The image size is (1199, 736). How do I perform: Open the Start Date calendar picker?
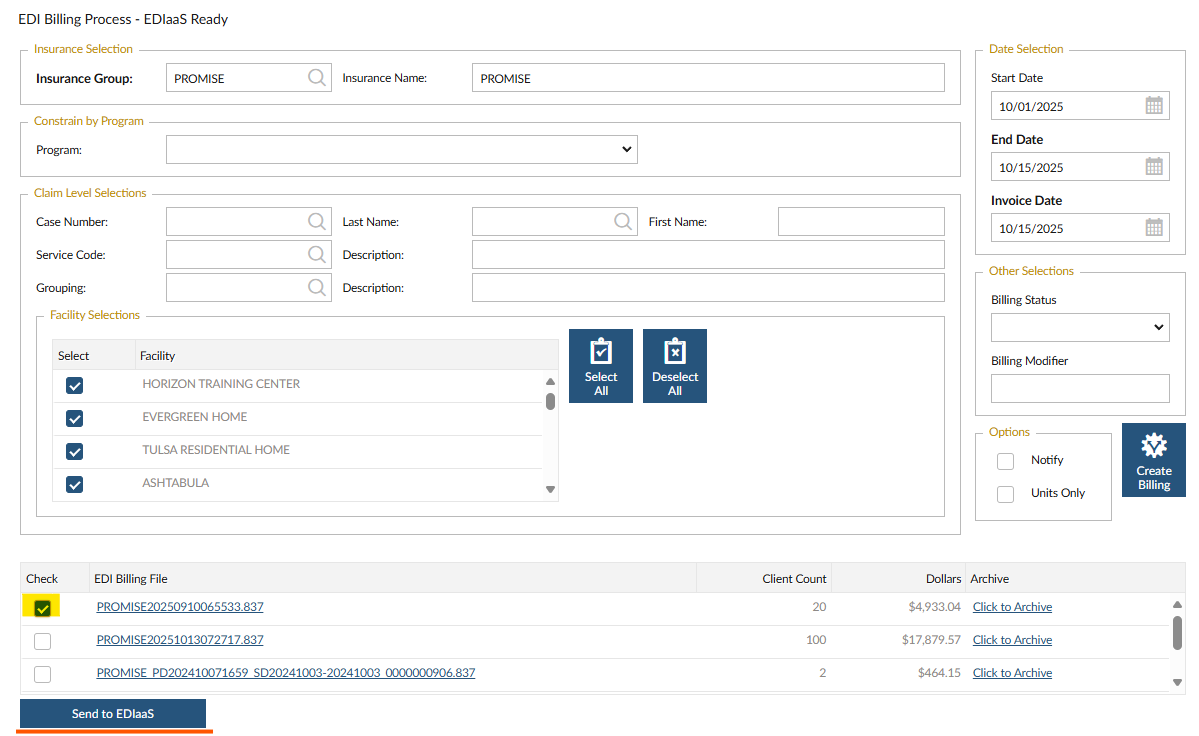[1153, 106]
